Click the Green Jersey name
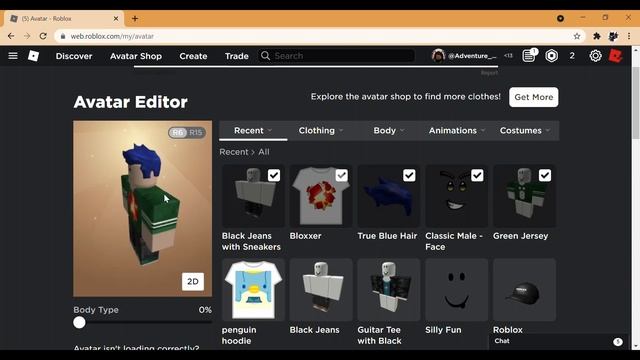Screen dimensions: 640x360 click(x=520, y=236)
